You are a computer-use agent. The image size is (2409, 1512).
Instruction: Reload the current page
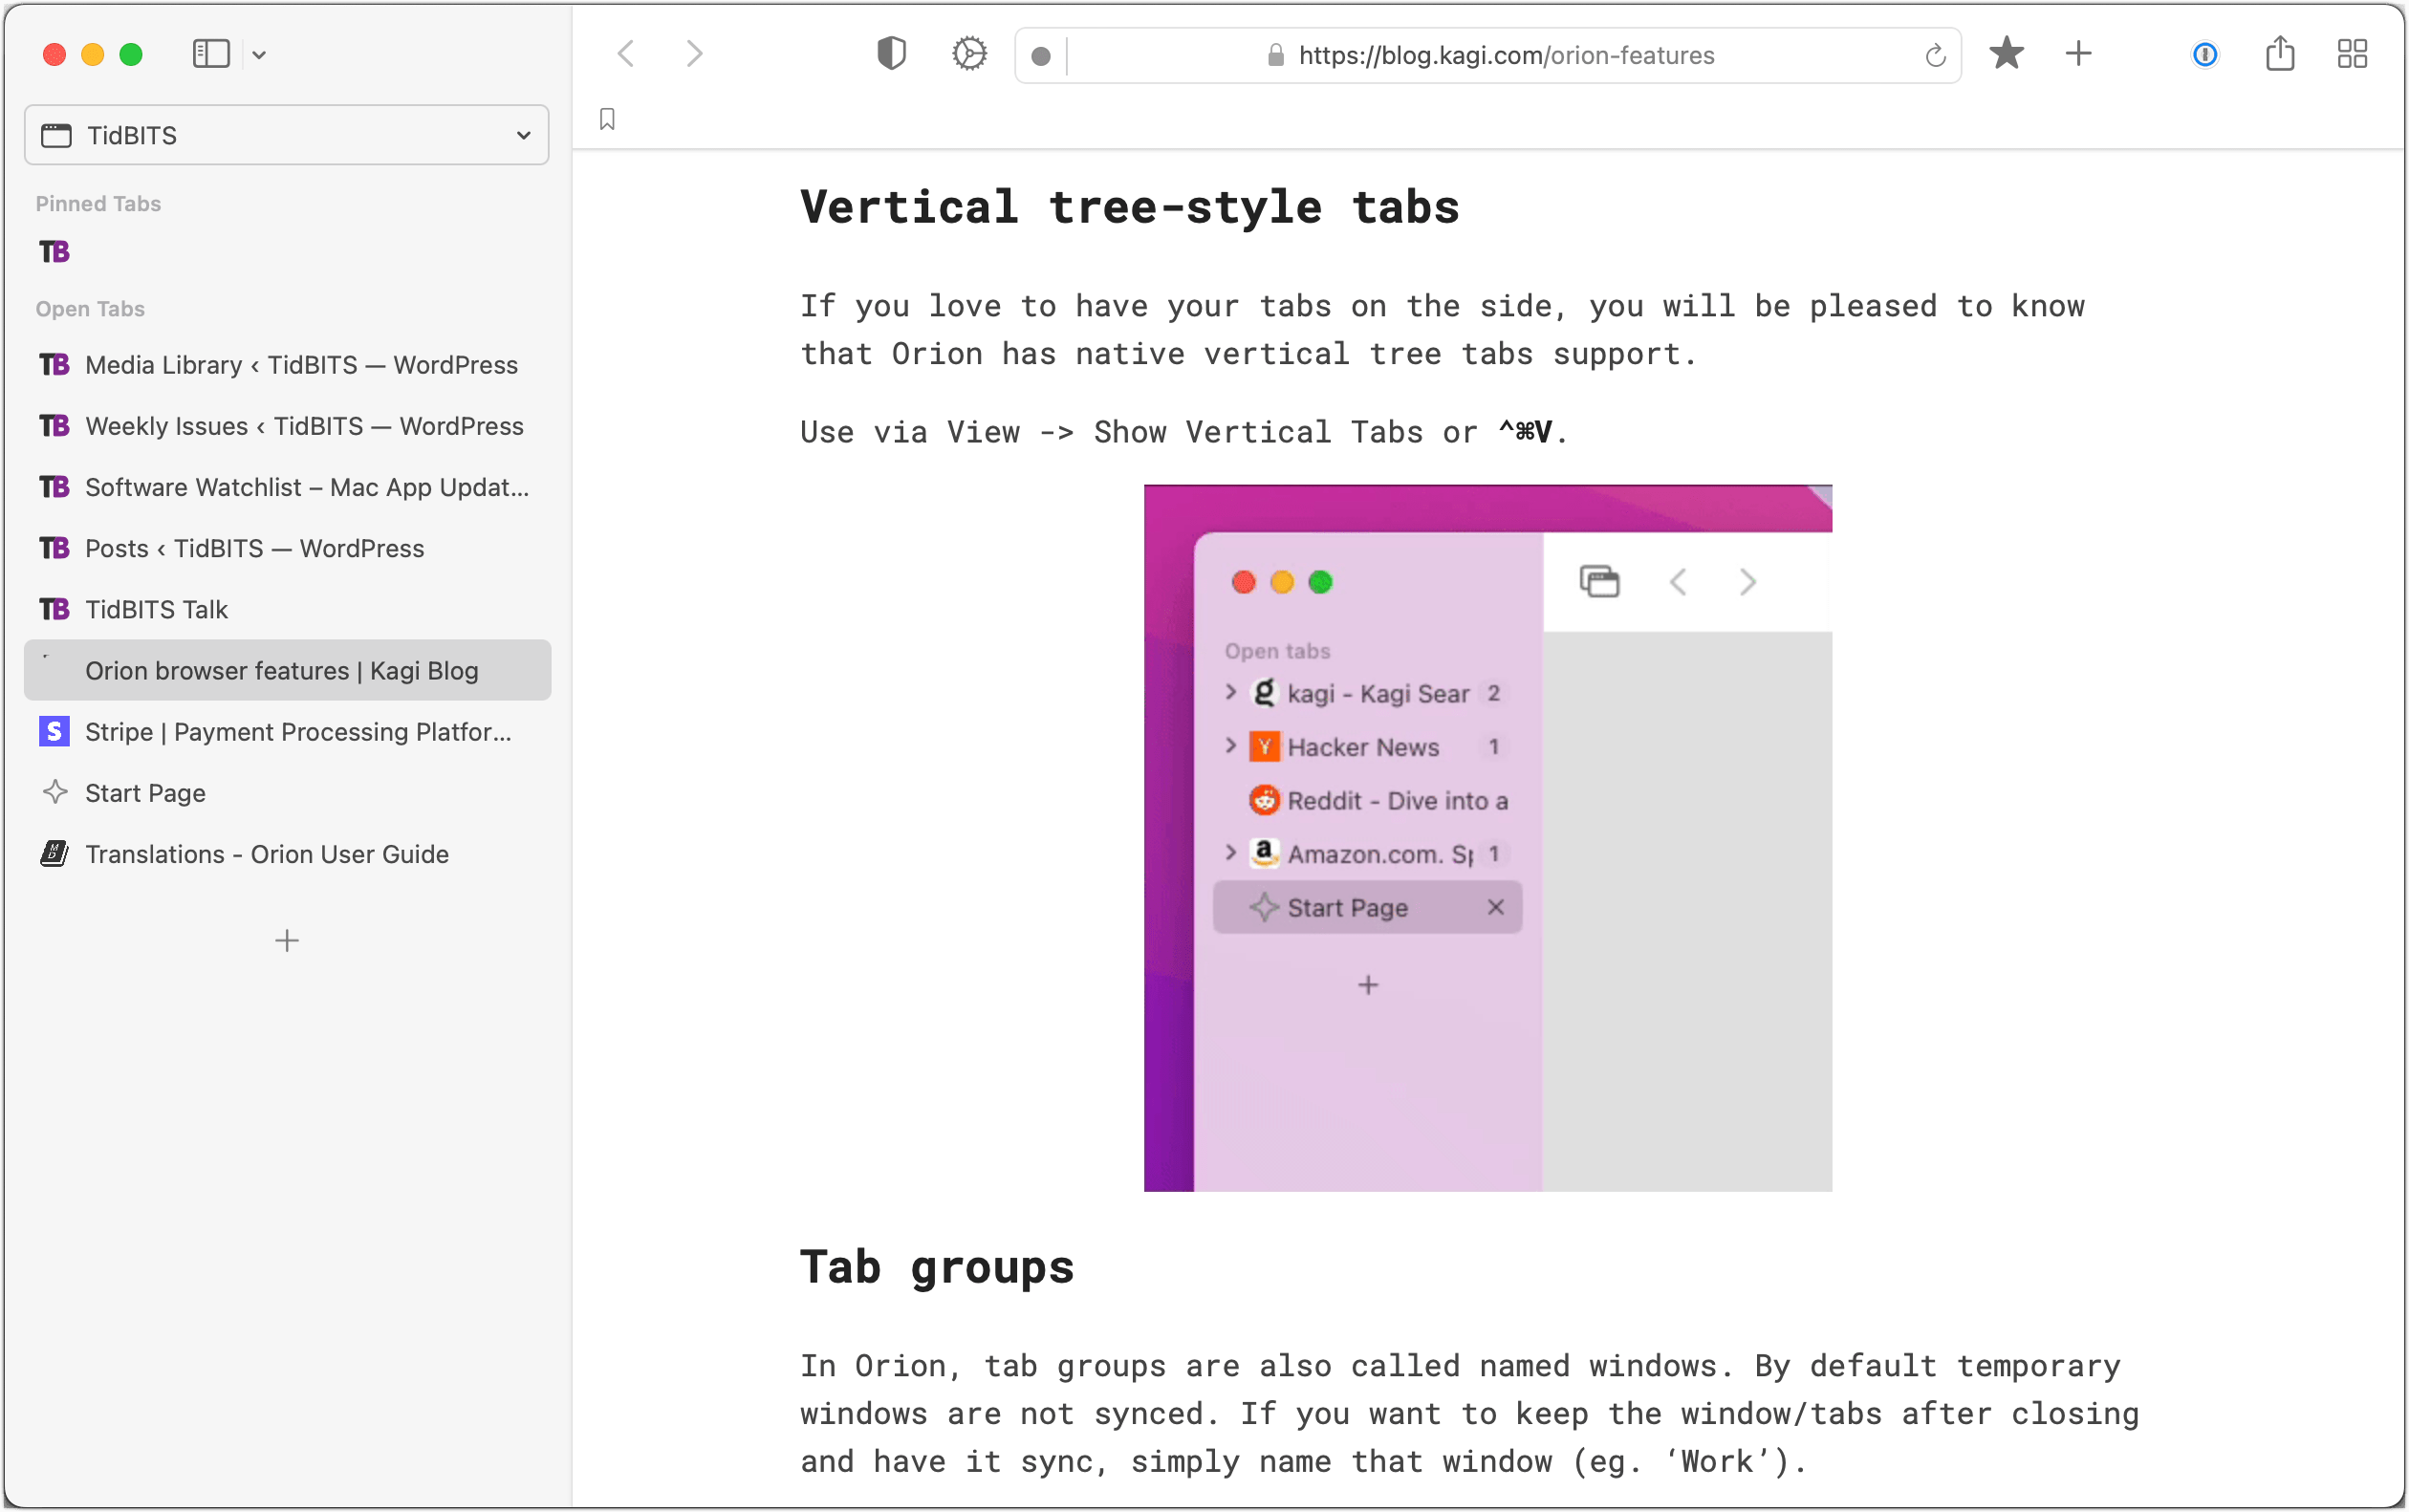[1934, 55]
